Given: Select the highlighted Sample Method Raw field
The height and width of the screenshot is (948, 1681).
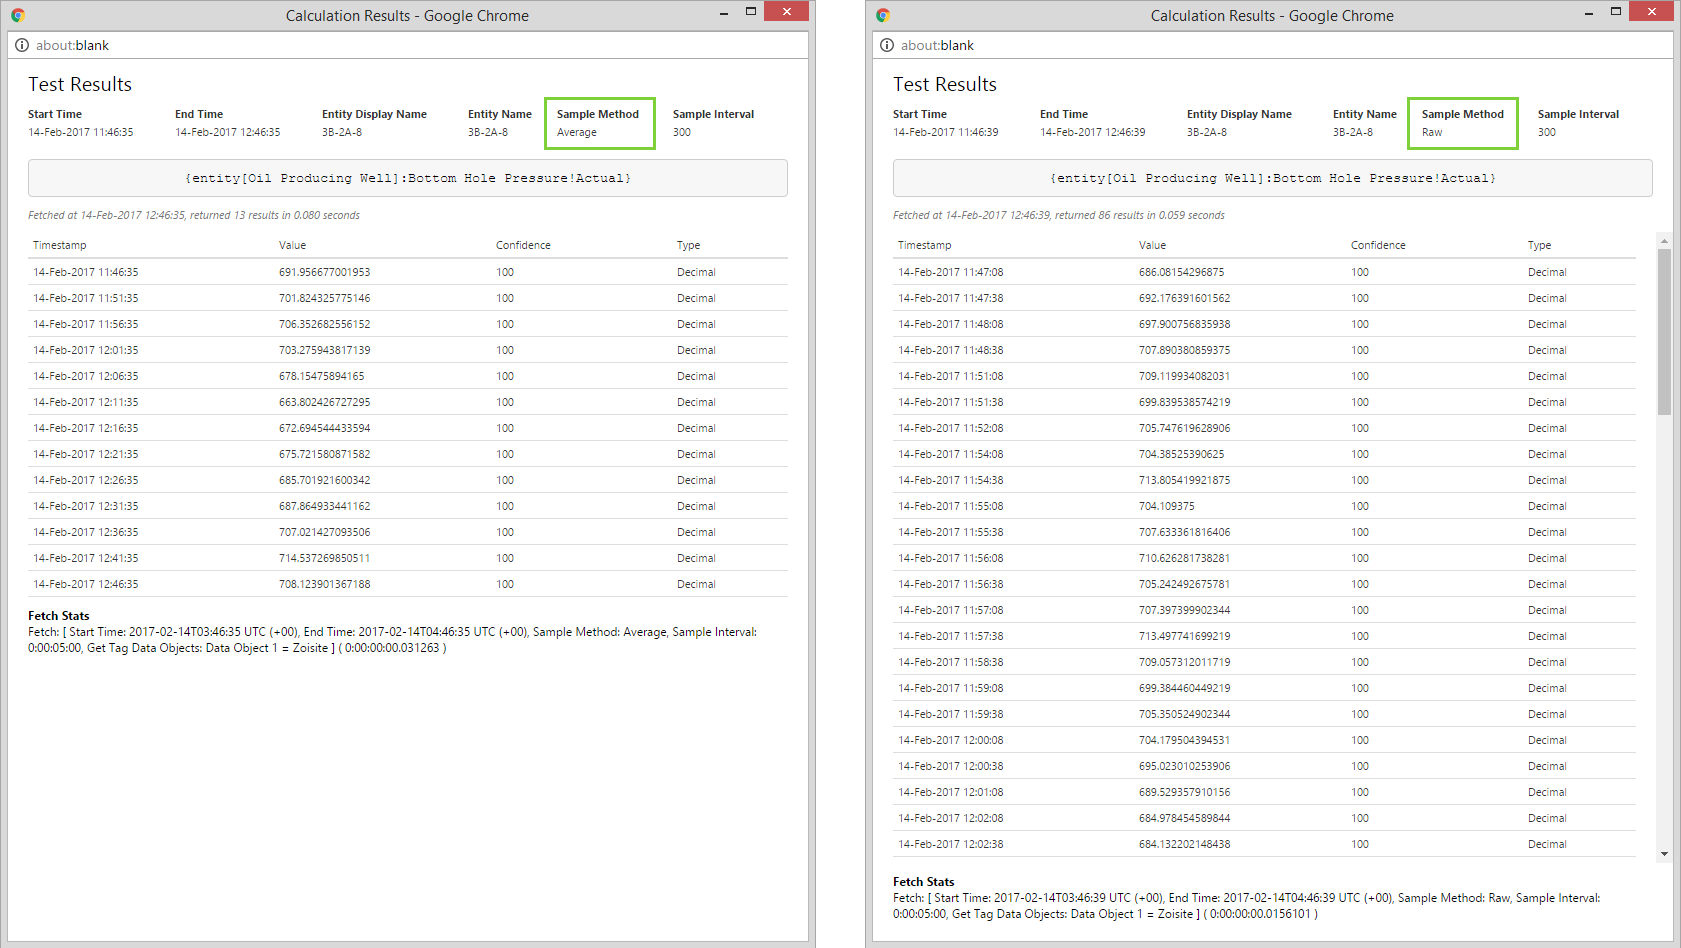Looking at the screenshot, I should (x=1462, y=123).
